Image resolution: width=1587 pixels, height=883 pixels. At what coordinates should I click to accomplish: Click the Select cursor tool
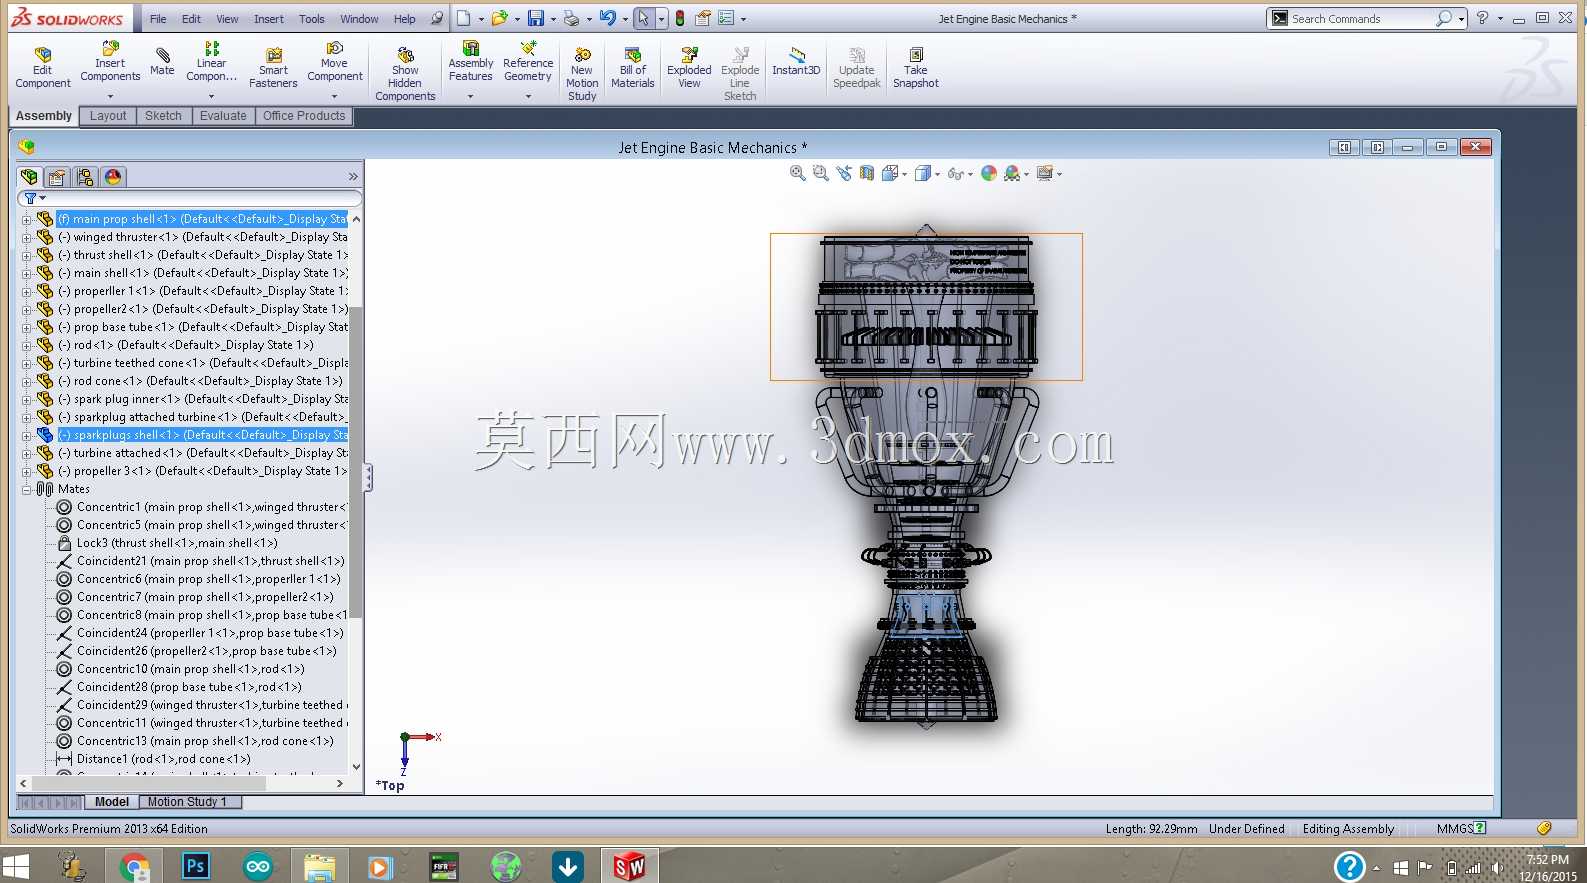pos(643,18)
